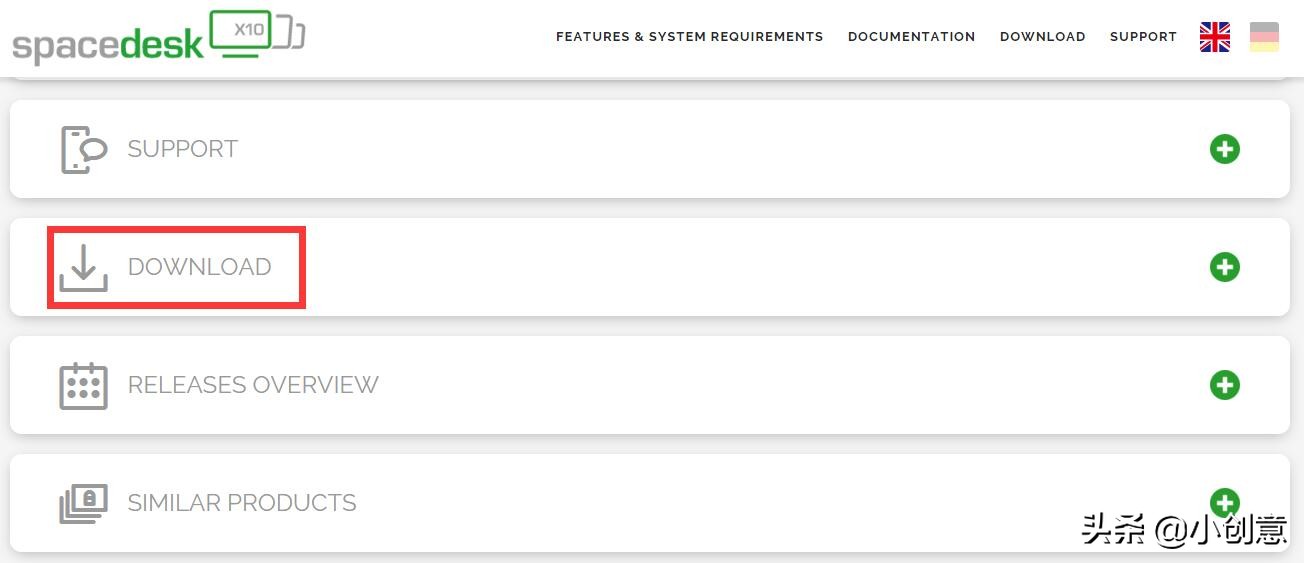Image resolution: width=1304 pixels, height=563 pixels.
Task: Click the spacedesk logo
Action: tap(108, 44)
